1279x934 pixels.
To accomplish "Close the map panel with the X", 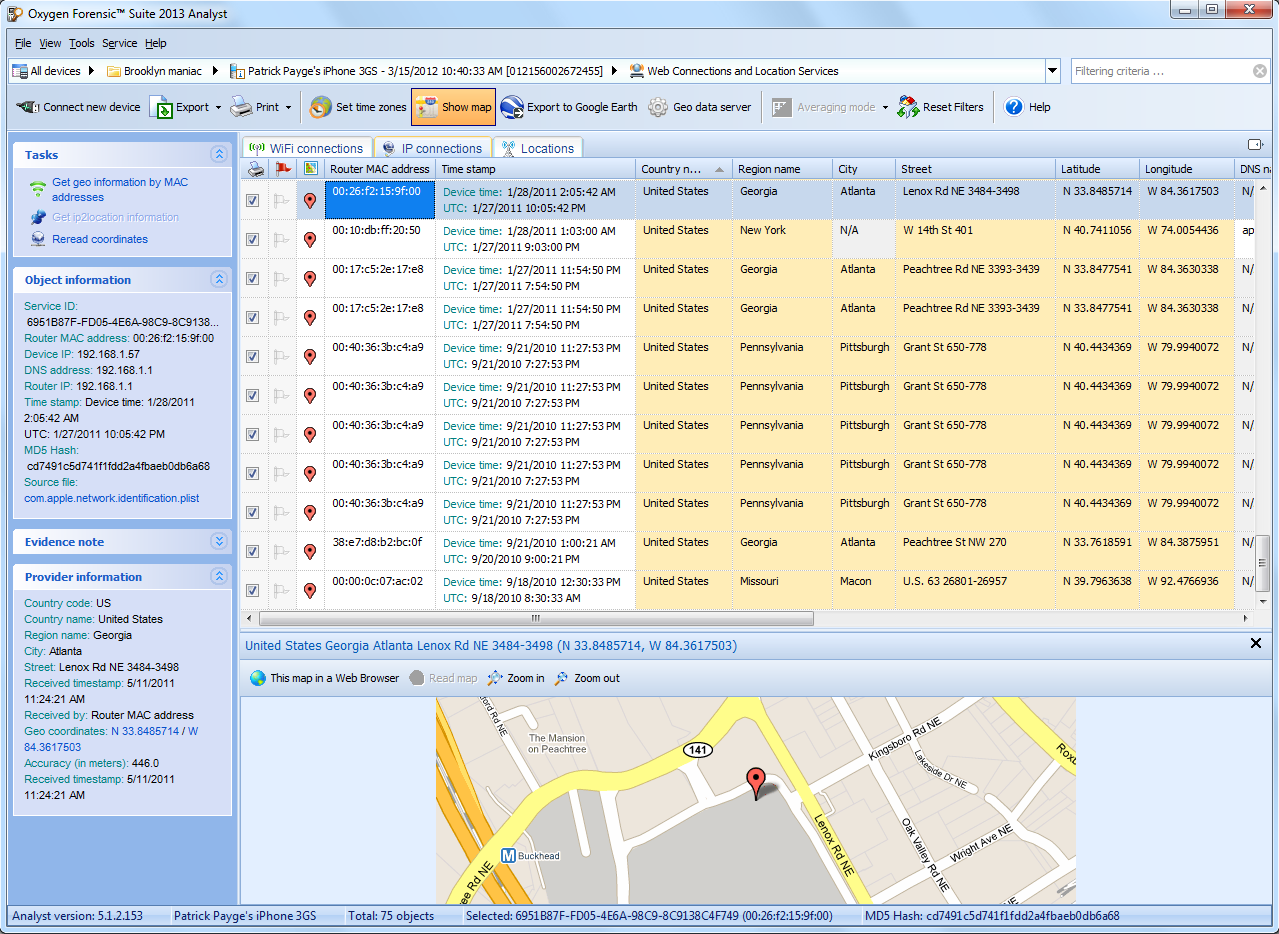I will click(x=1256, y=644).
